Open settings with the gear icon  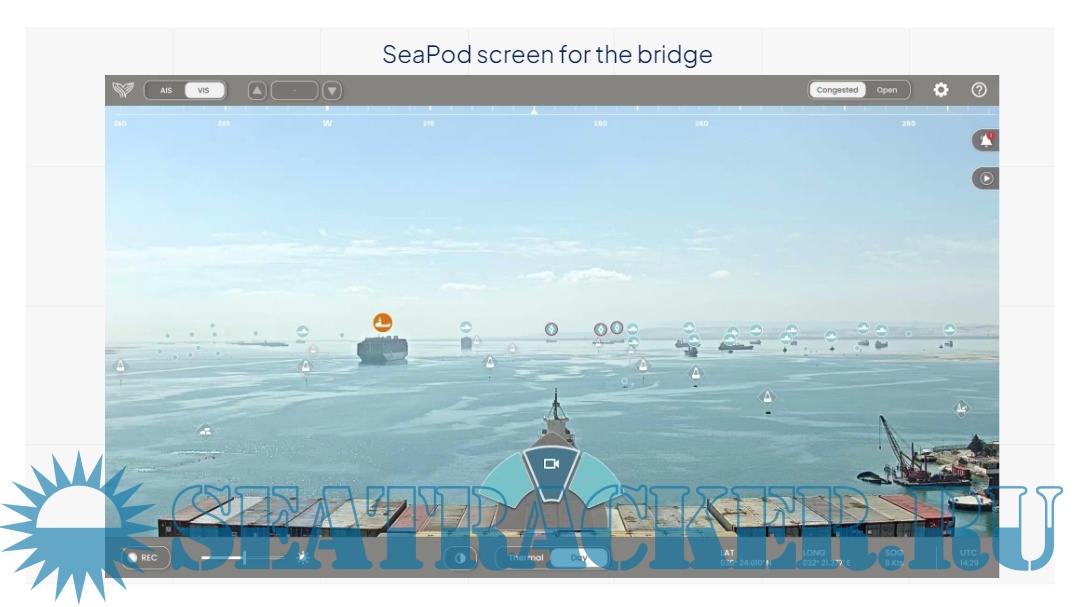point(941,90)
